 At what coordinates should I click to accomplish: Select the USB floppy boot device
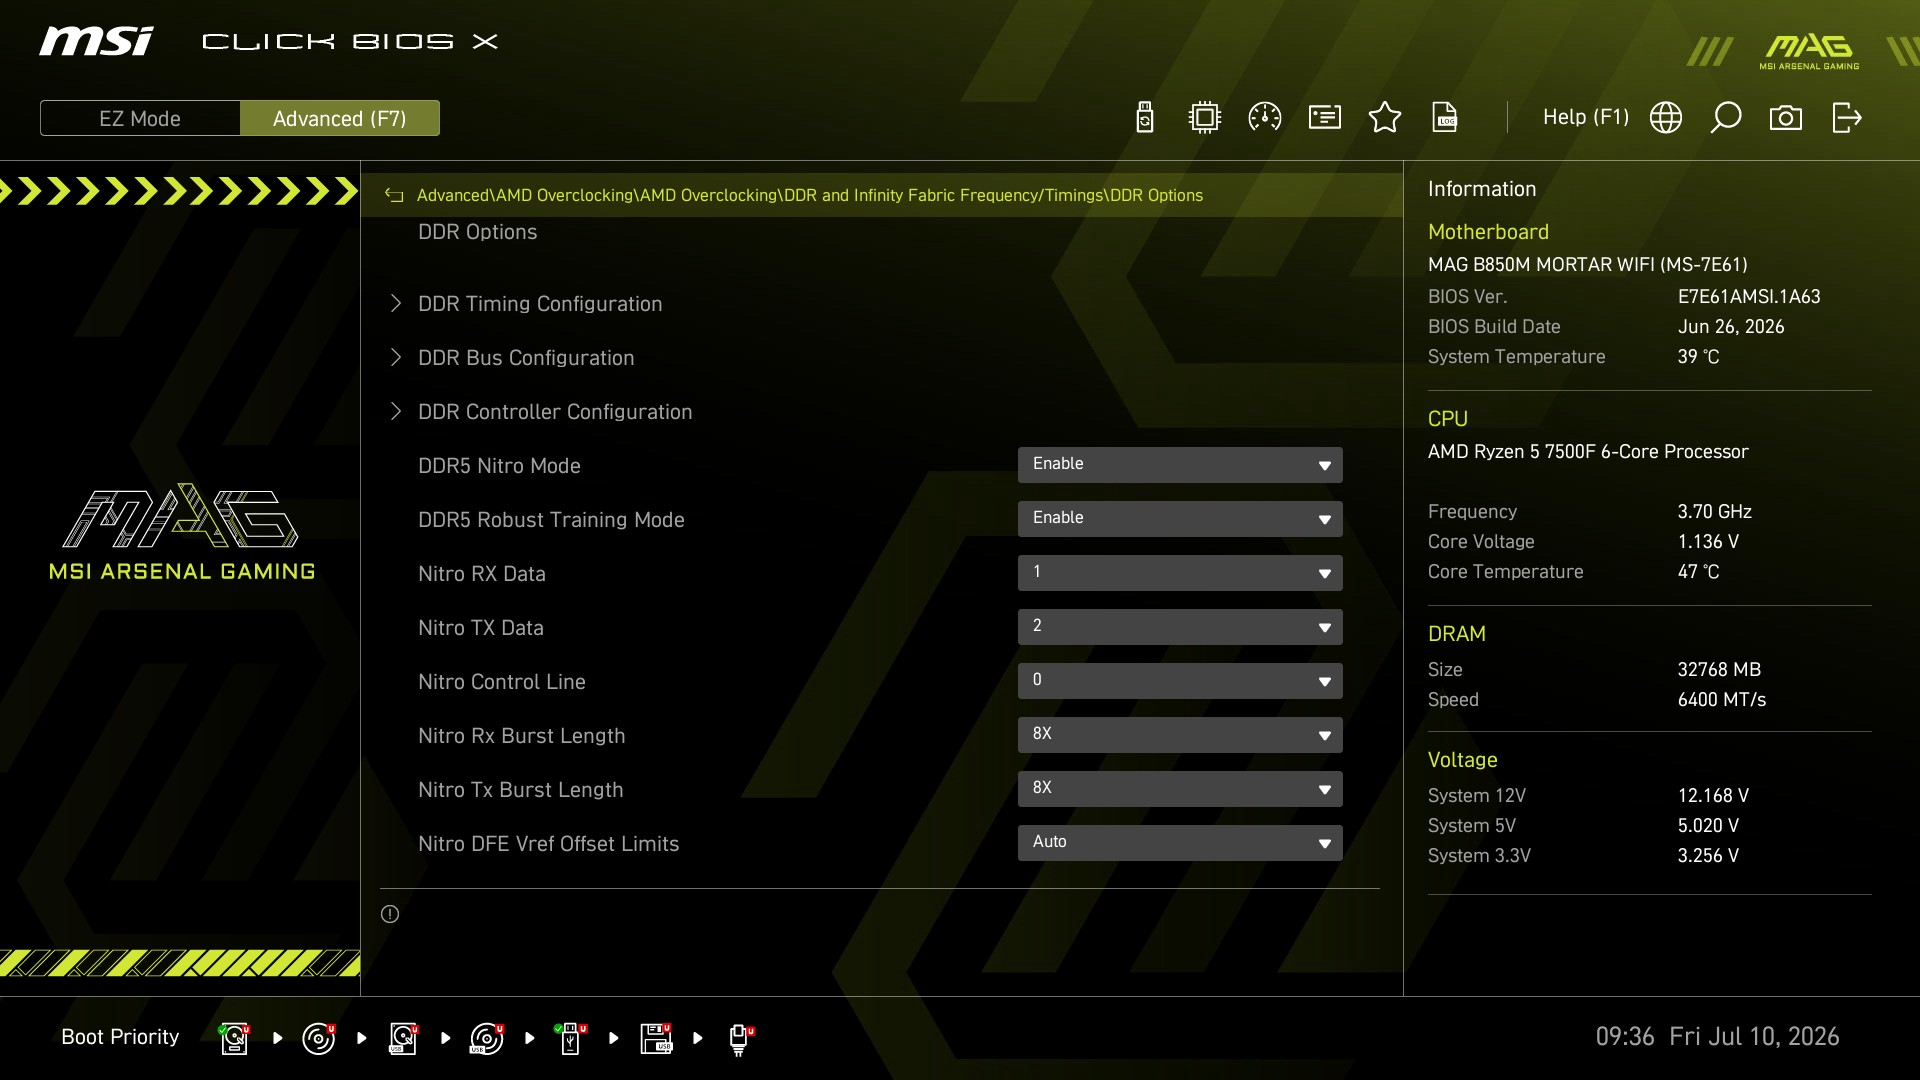tap(656, 1038)
